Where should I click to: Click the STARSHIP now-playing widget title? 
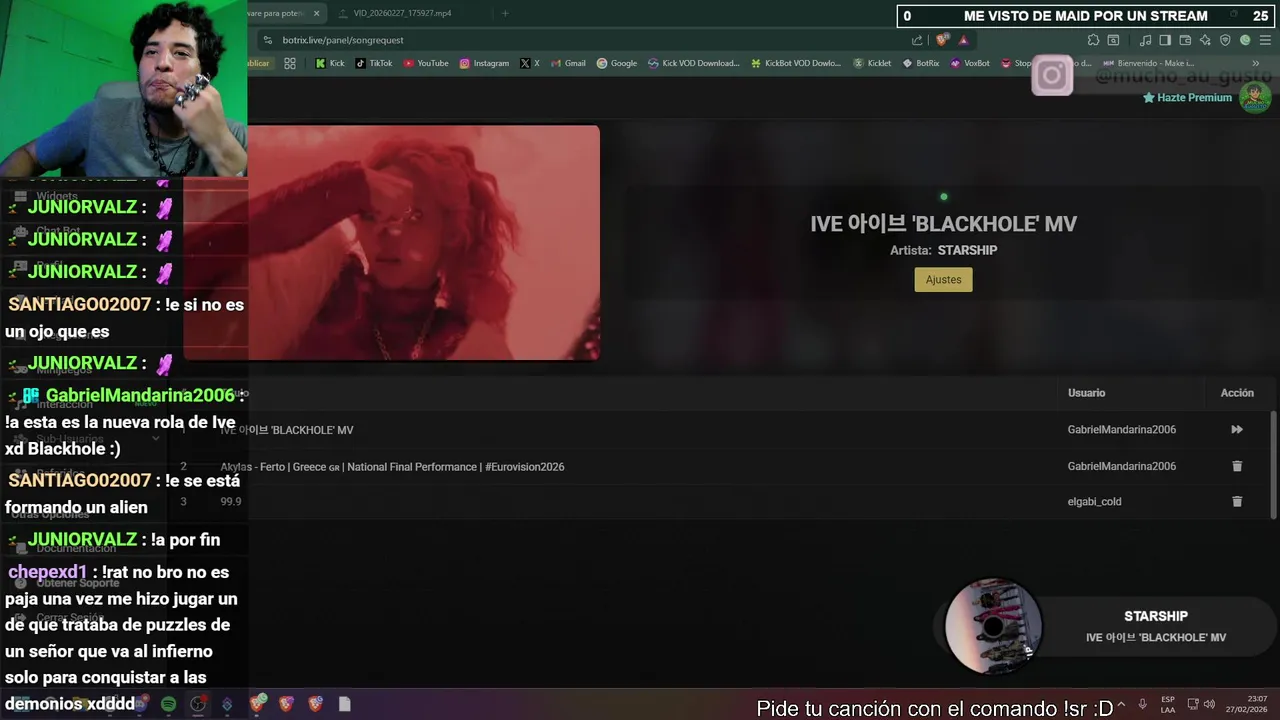pyautogui.click(x=1156, y=616)
